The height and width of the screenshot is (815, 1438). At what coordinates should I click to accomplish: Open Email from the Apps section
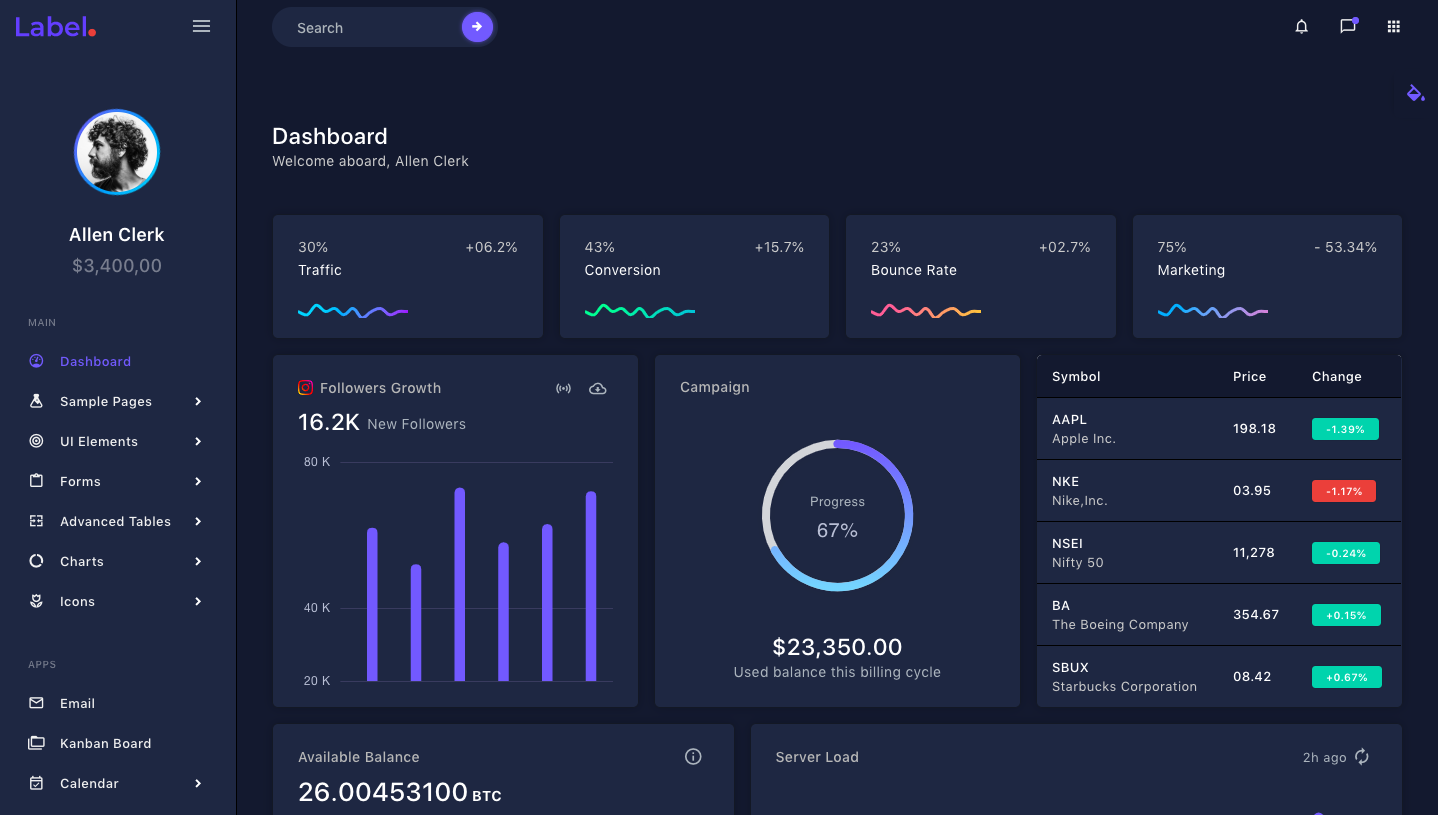tap(77, 703)
